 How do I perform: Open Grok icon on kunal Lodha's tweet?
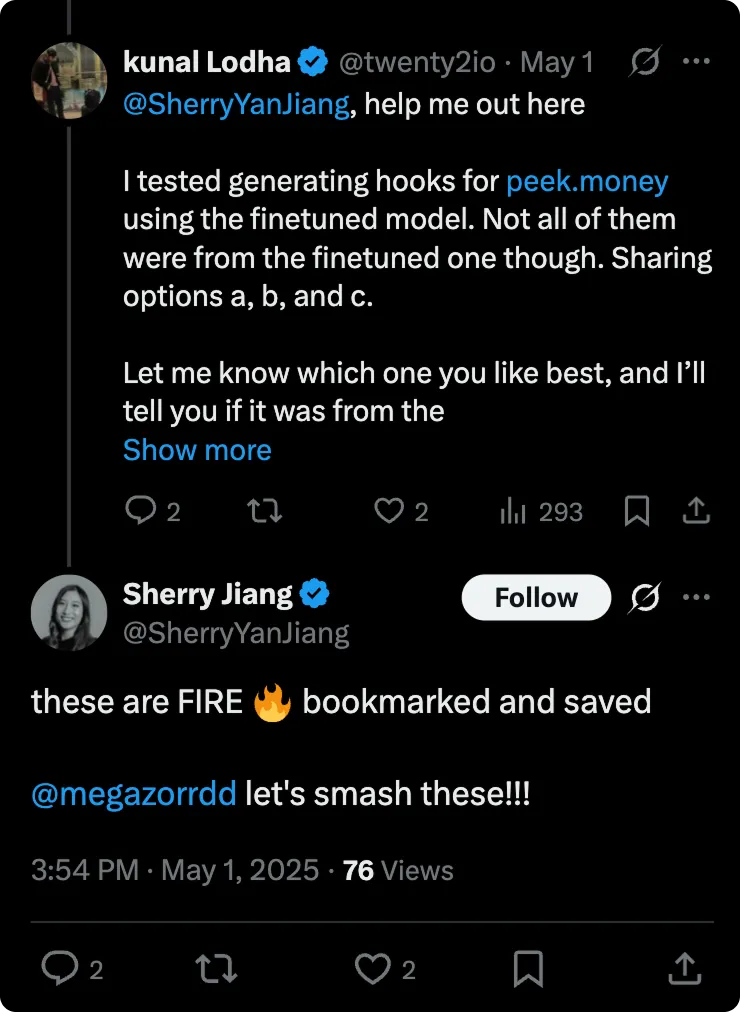point(645,61)
